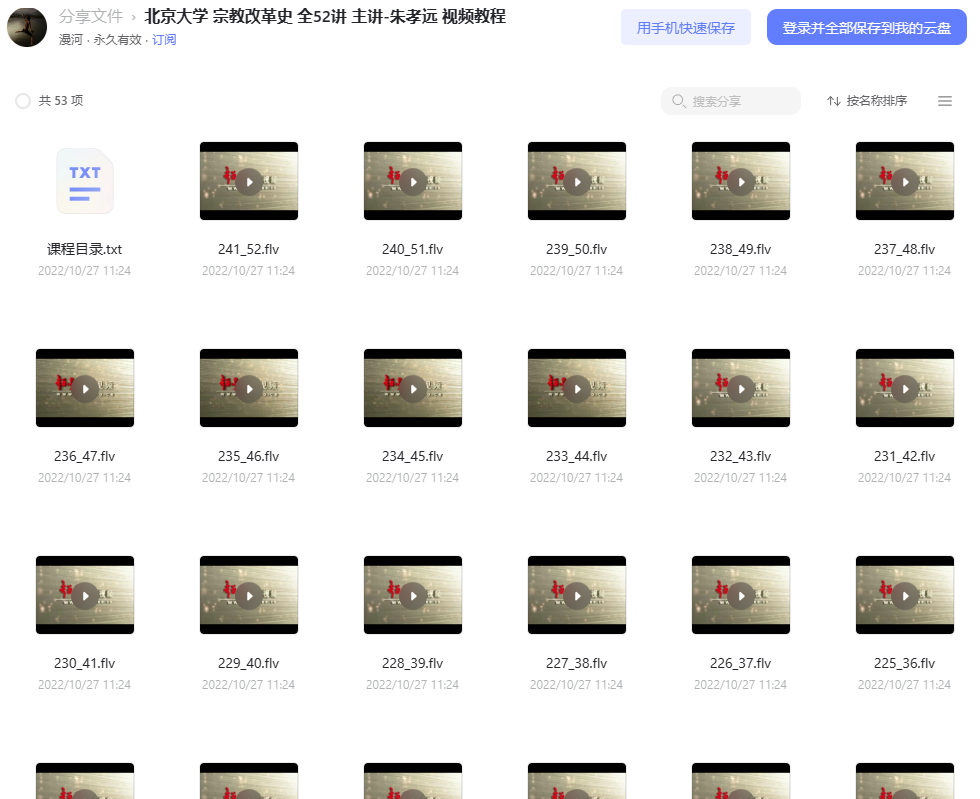Image resolution: width=980 pixels, height=799 pixels.
Task: Play the 236_47.flv video
Action: click(85, 388)
